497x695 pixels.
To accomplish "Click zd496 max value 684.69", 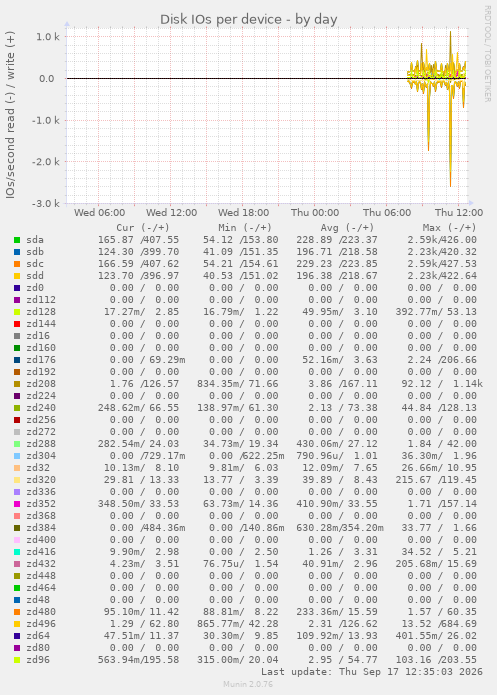I will [459, 624].
